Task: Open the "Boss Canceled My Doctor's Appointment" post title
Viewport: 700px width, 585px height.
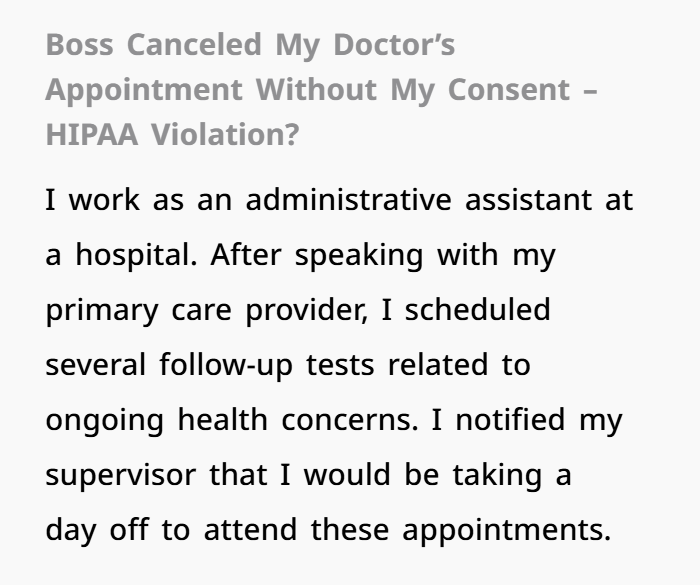Action: click(x=321, y=89)
